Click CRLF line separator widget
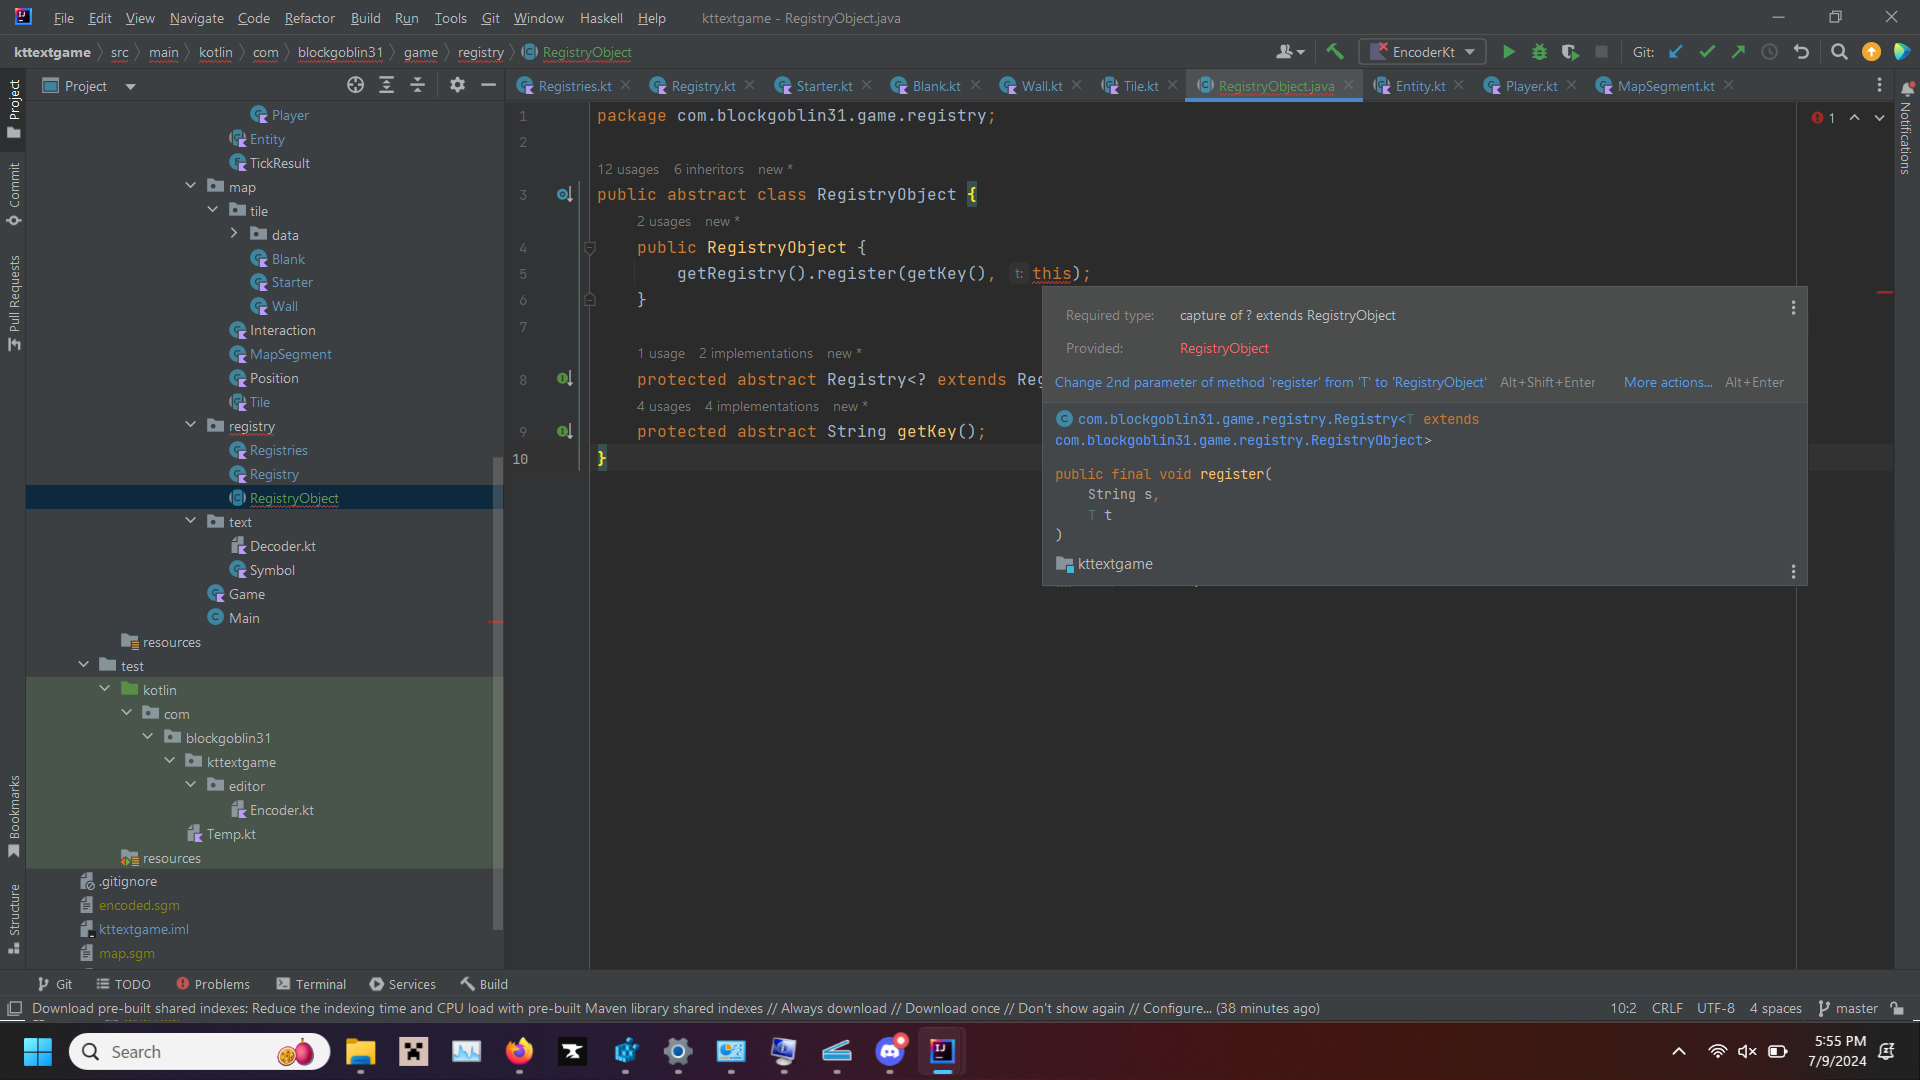1920x1080 pixels. click(1667, 1008)
